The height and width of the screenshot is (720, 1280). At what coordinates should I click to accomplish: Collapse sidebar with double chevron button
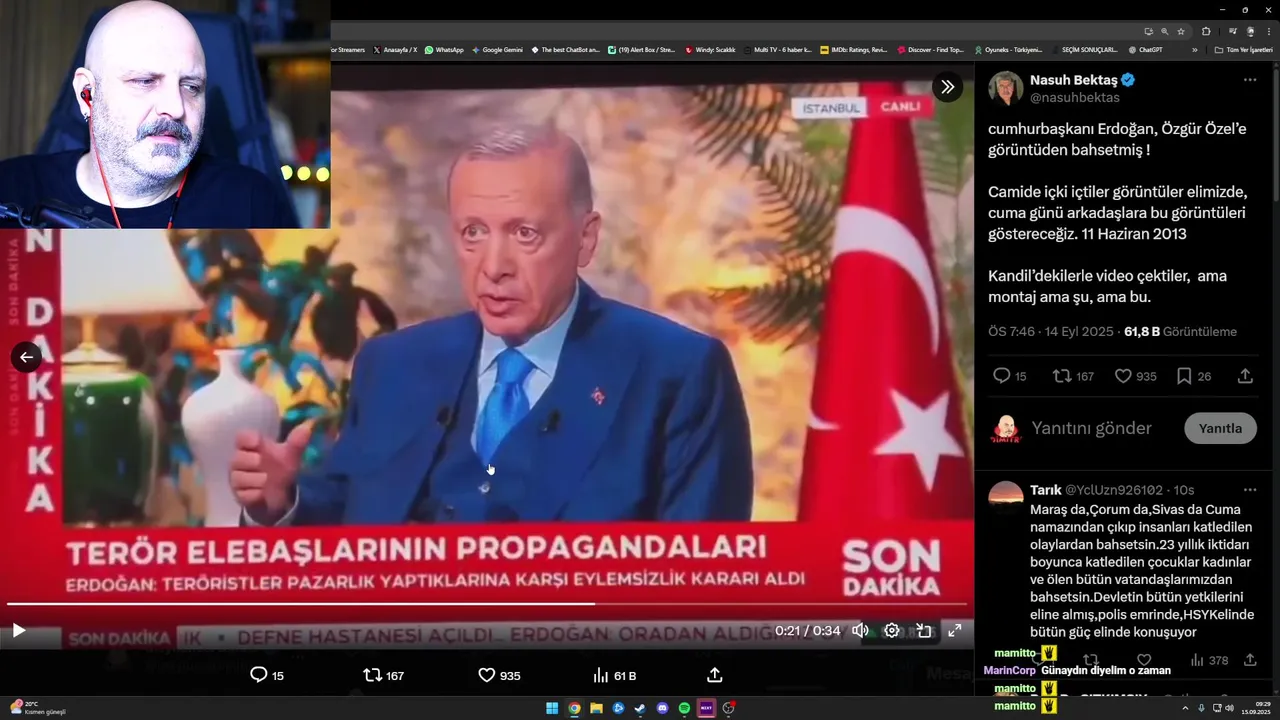[x=947, y=87]
